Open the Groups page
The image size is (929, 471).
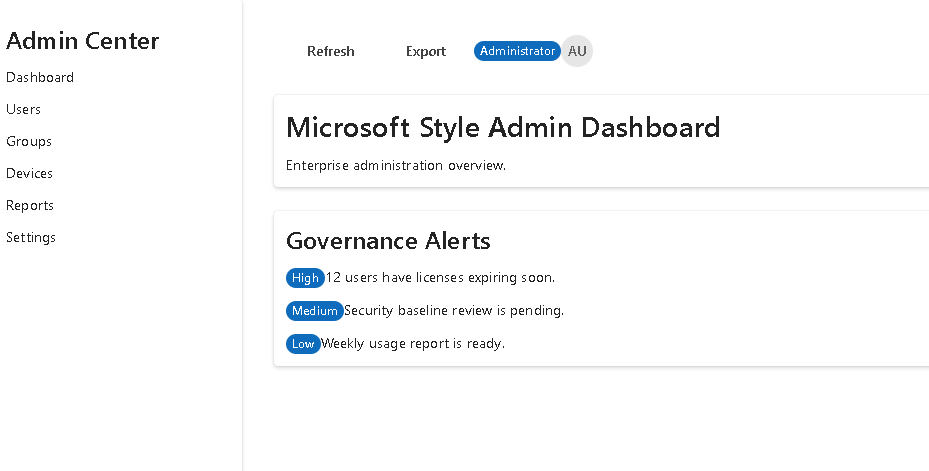tap(29, 142)
